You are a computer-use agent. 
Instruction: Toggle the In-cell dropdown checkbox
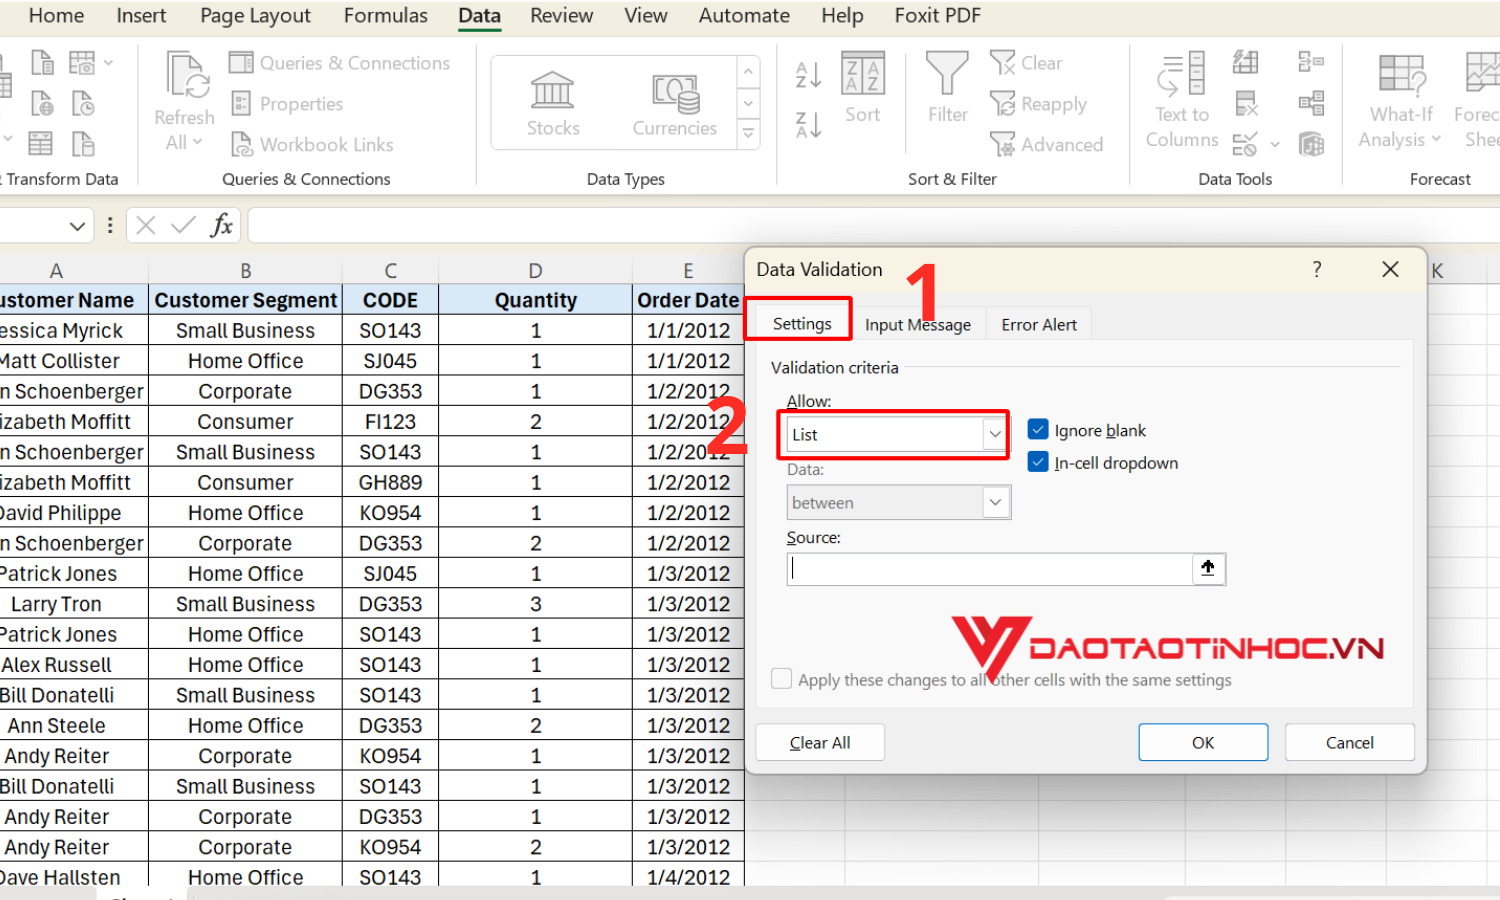(1038, 462)
